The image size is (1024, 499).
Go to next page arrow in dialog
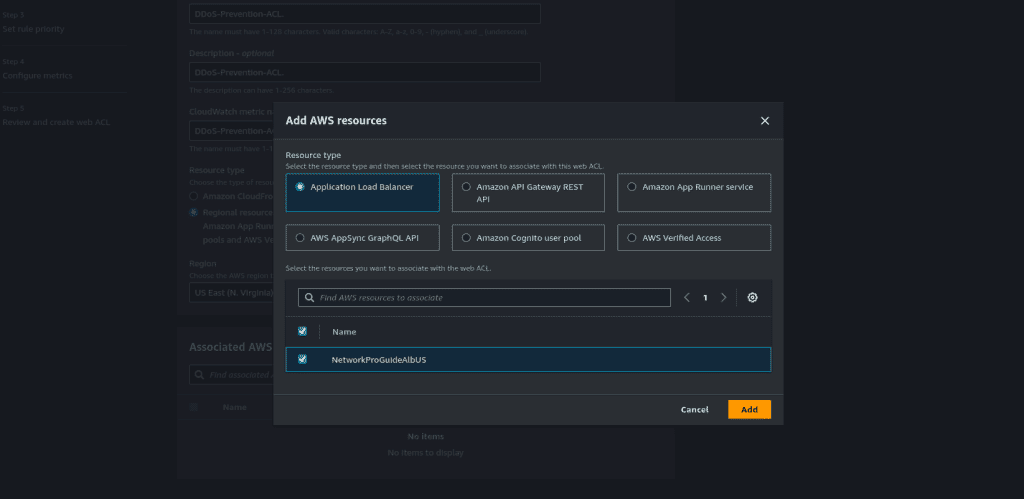point(724,297)
